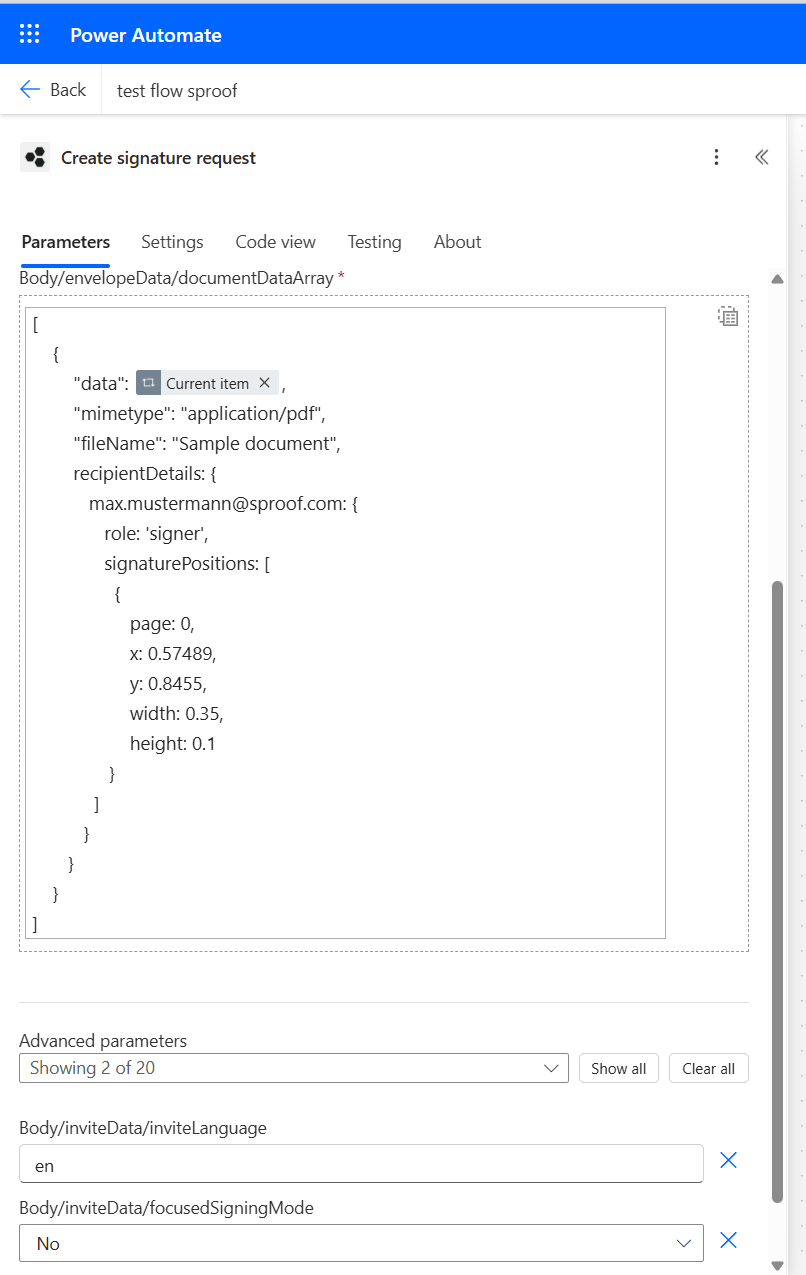The height and width of the screenshot is (1275, 806).
Task: Open the app launcher grid icon
Action: click(30, 35)
